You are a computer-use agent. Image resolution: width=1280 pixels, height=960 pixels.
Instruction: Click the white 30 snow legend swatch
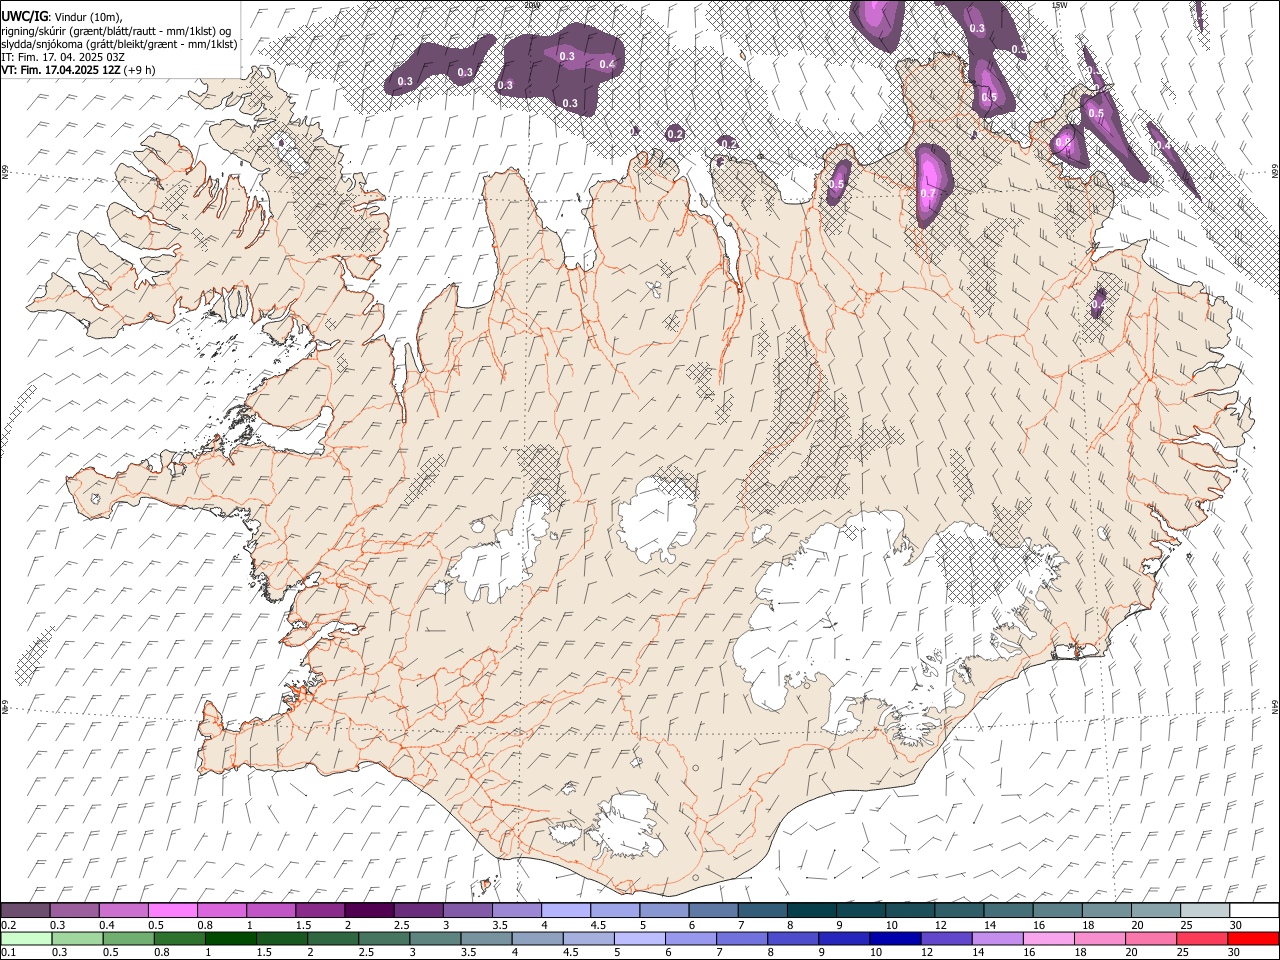[1254, 910]
